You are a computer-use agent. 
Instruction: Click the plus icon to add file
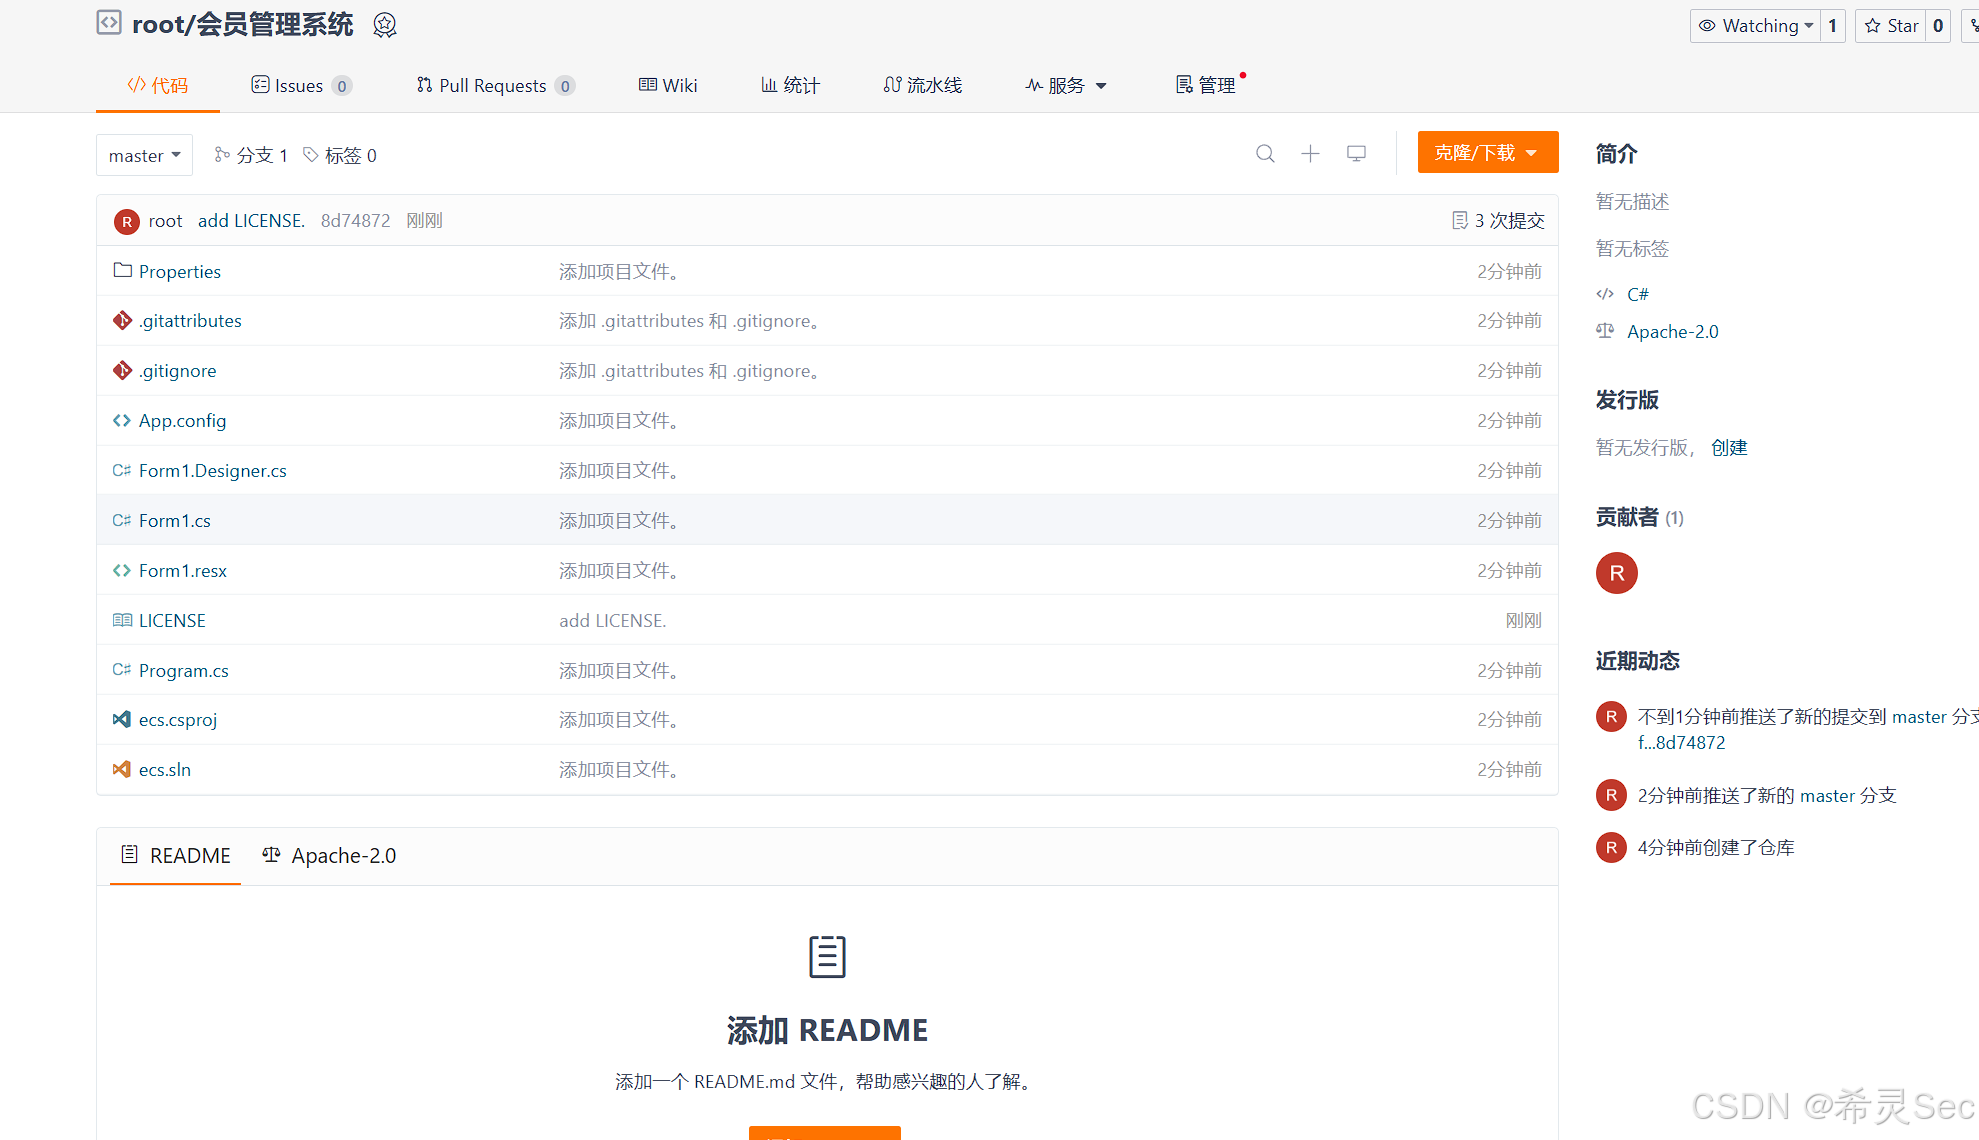tap(1310, 154)
